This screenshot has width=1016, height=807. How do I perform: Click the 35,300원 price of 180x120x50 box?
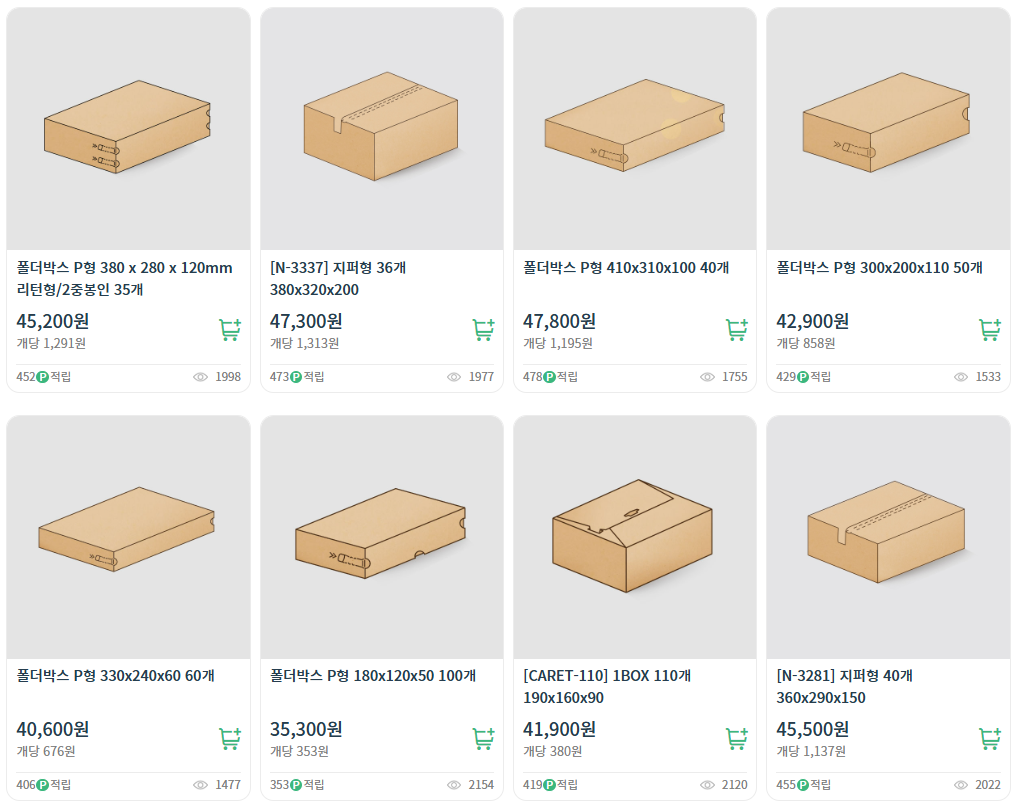tap(306, 729)
